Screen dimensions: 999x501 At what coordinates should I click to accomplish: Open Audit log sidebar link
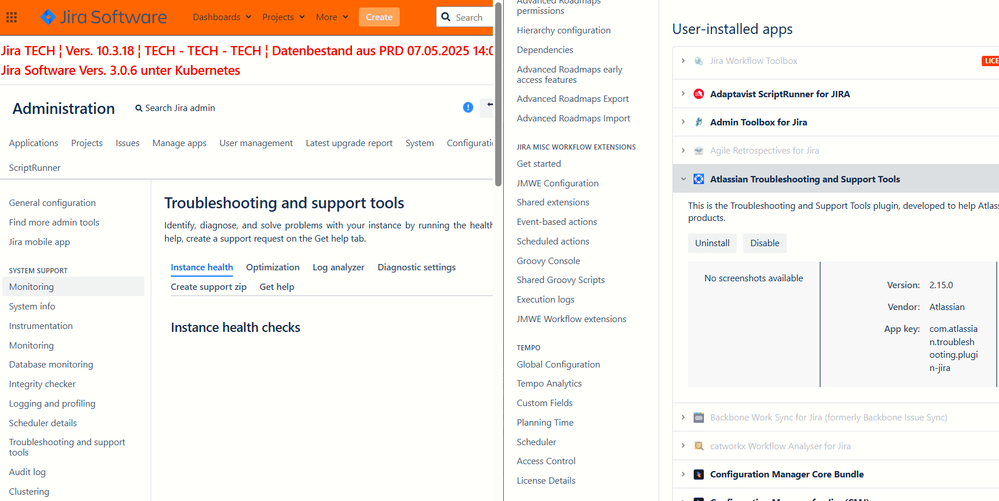click(27, 472)
